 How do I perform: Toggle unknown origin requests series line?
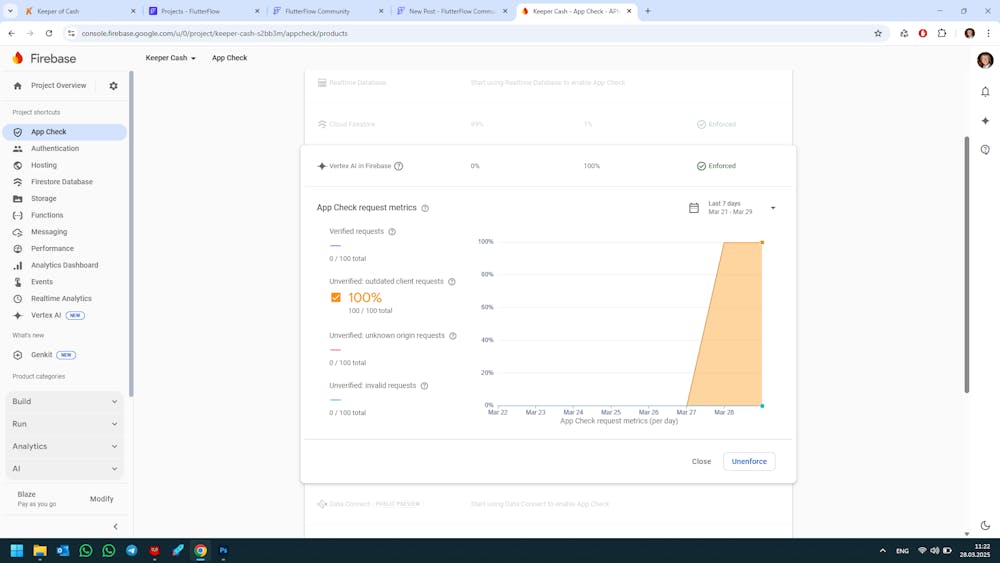coord(335,349)
